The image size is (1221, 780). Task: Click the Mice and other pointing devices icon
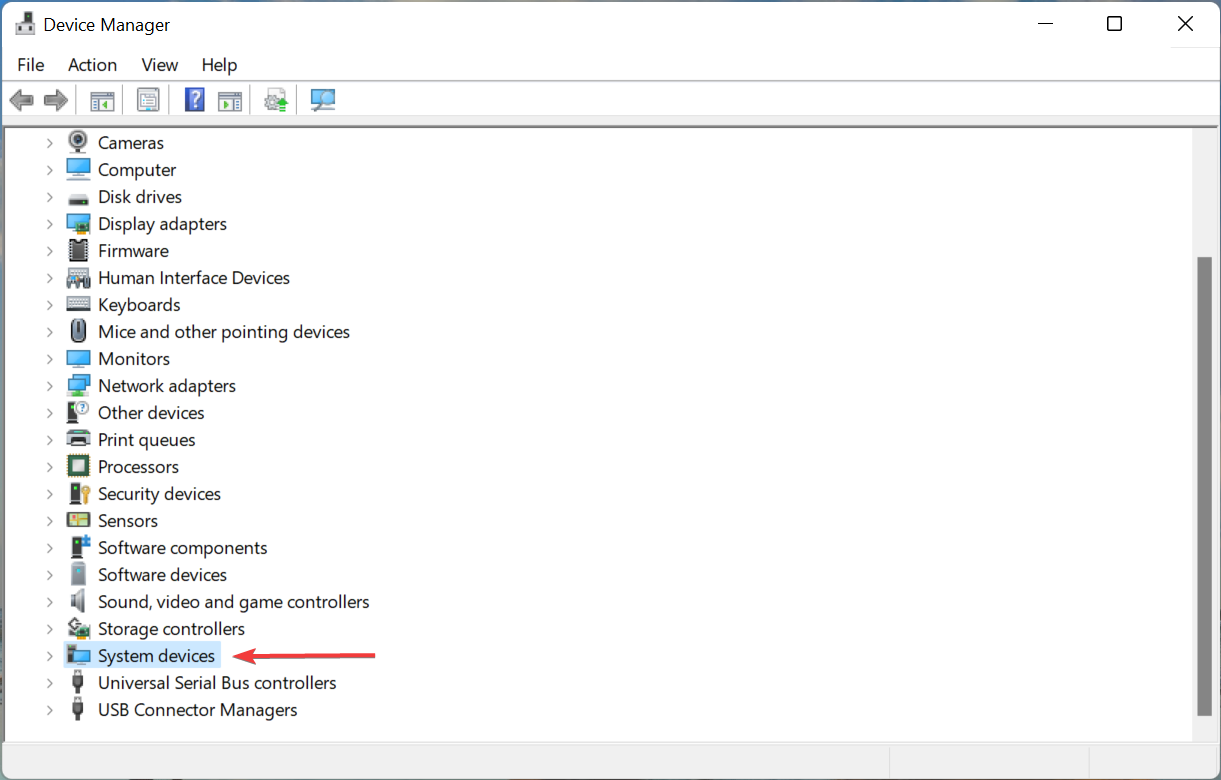[x=78, y=331]
